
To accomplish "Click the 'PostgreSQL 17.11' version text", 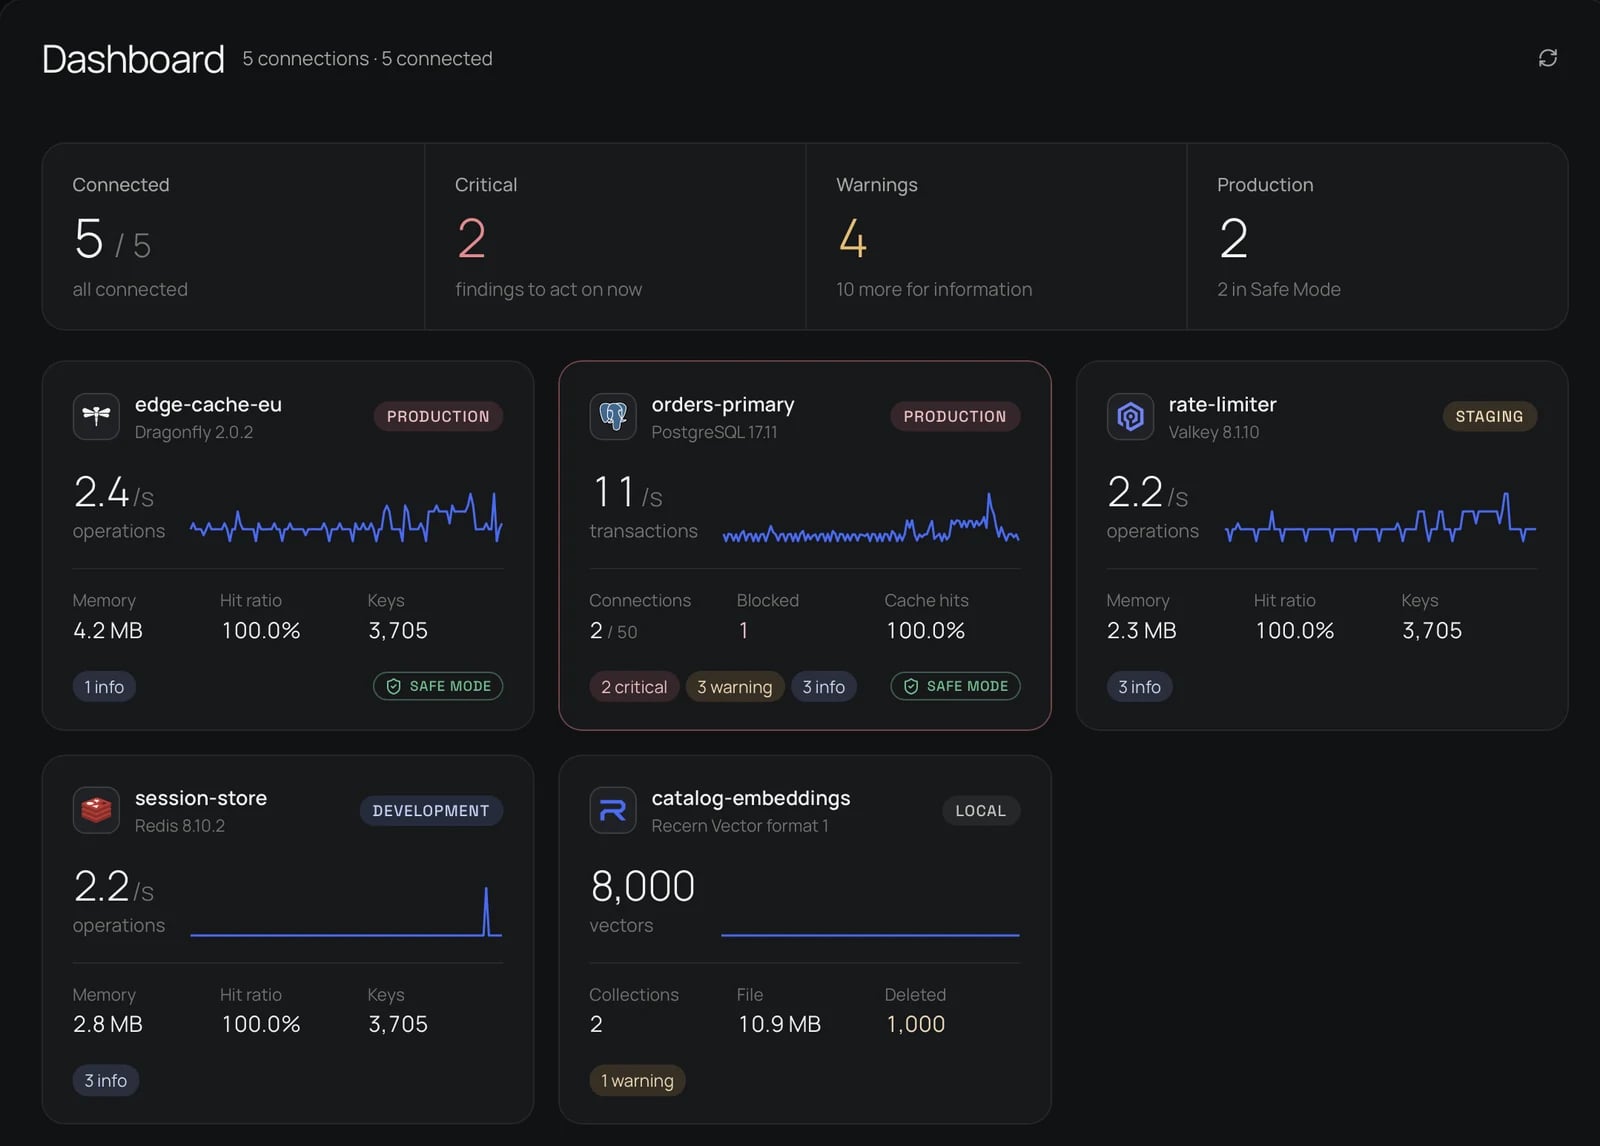I will tap(714, 432).
